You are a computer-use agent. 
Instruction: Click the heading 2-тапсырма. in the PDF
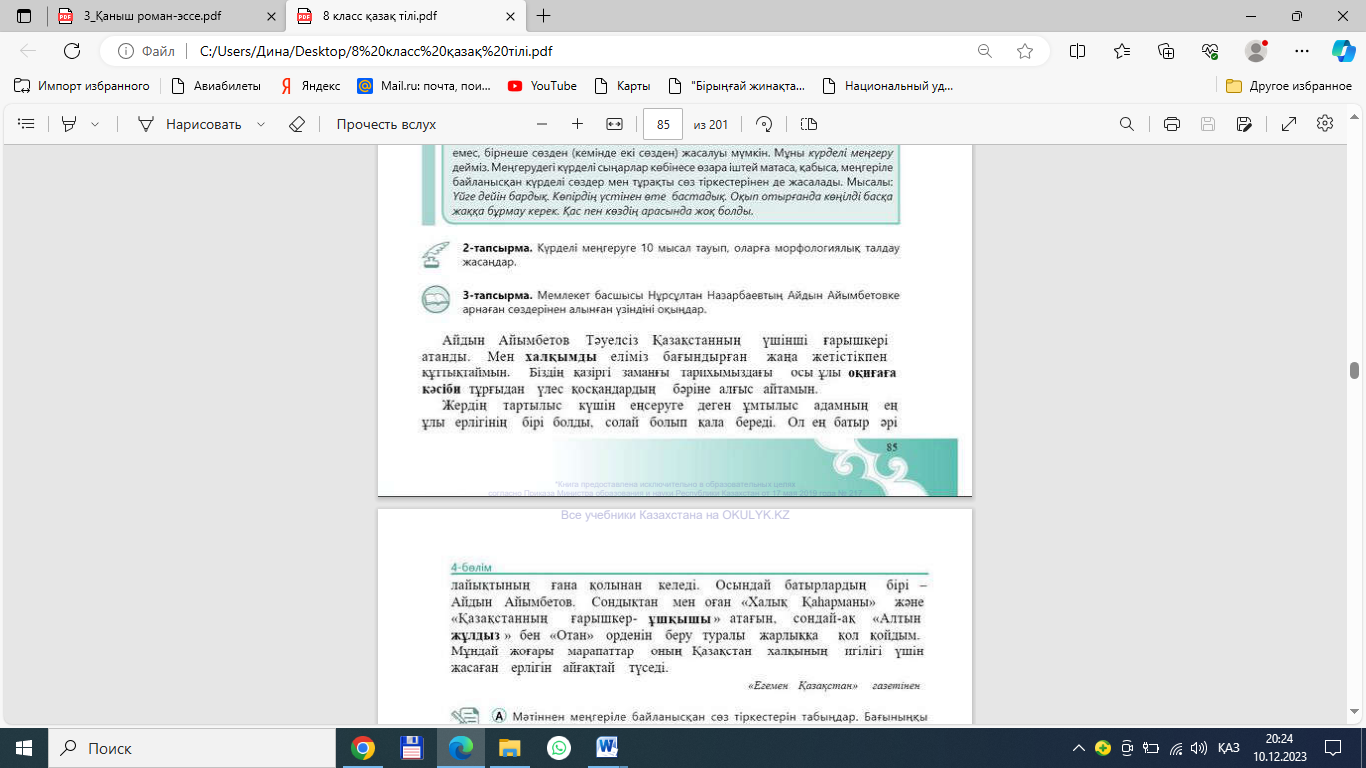coord(497,247)
